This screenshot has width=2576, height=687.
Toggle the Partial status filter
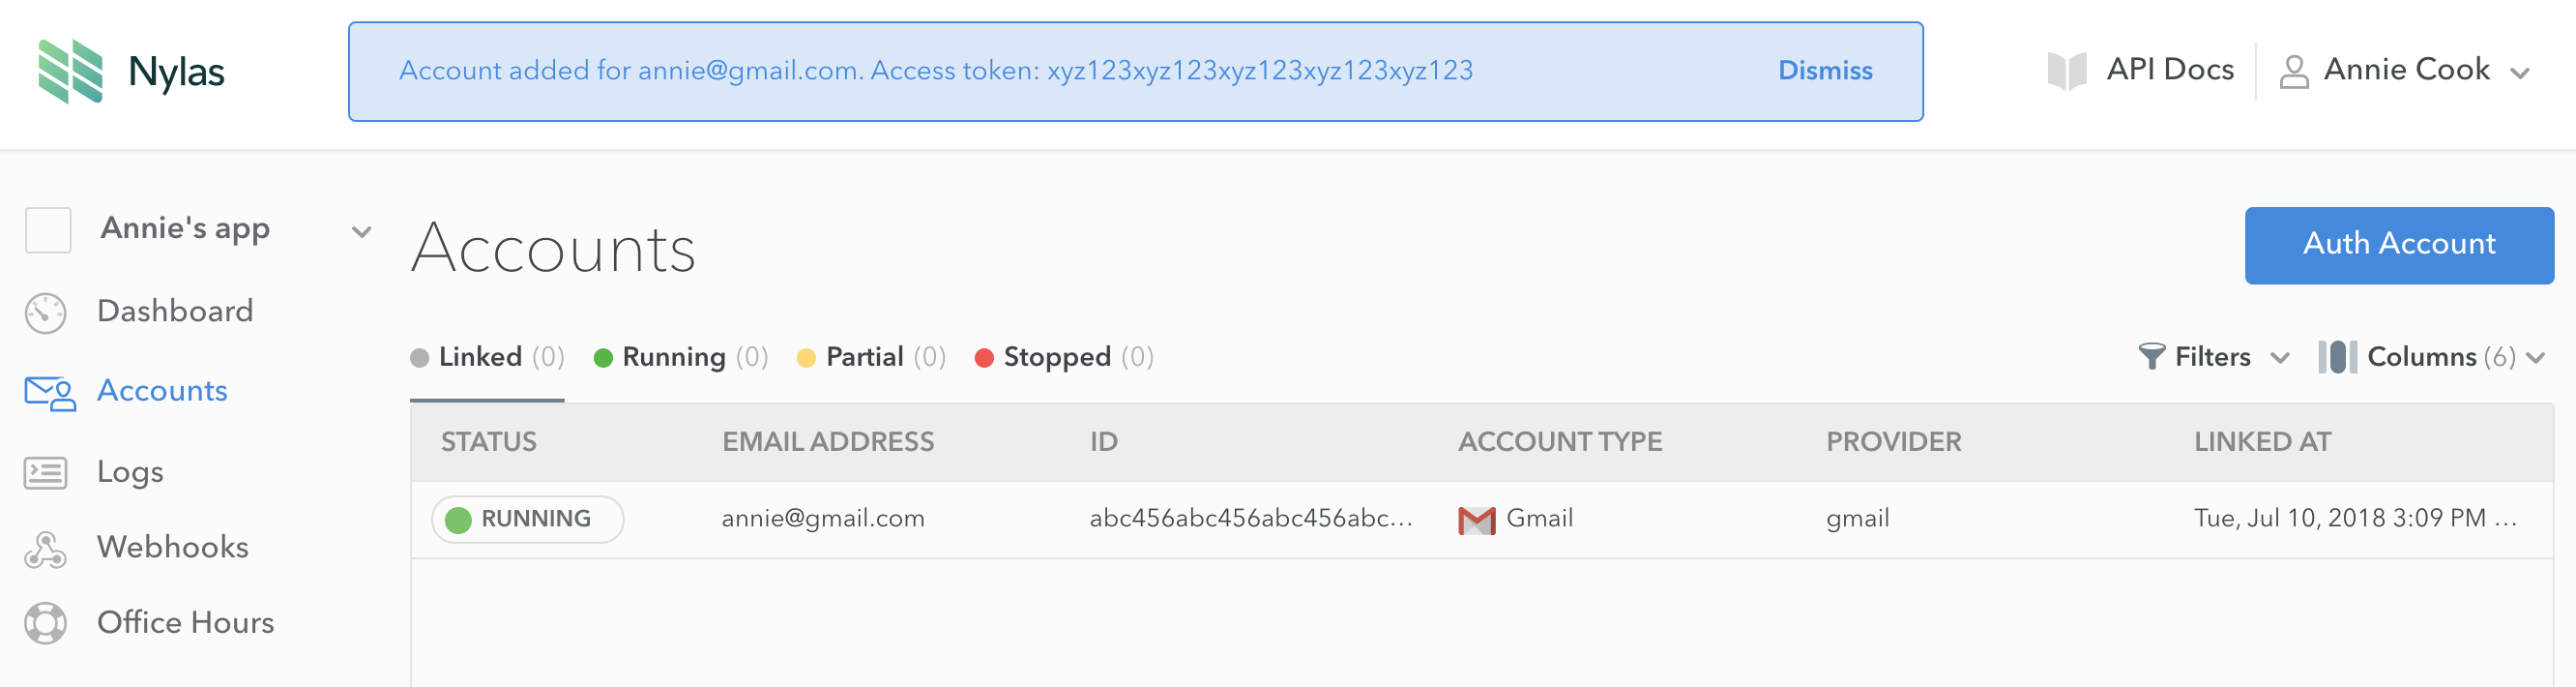tap(871, 357)
